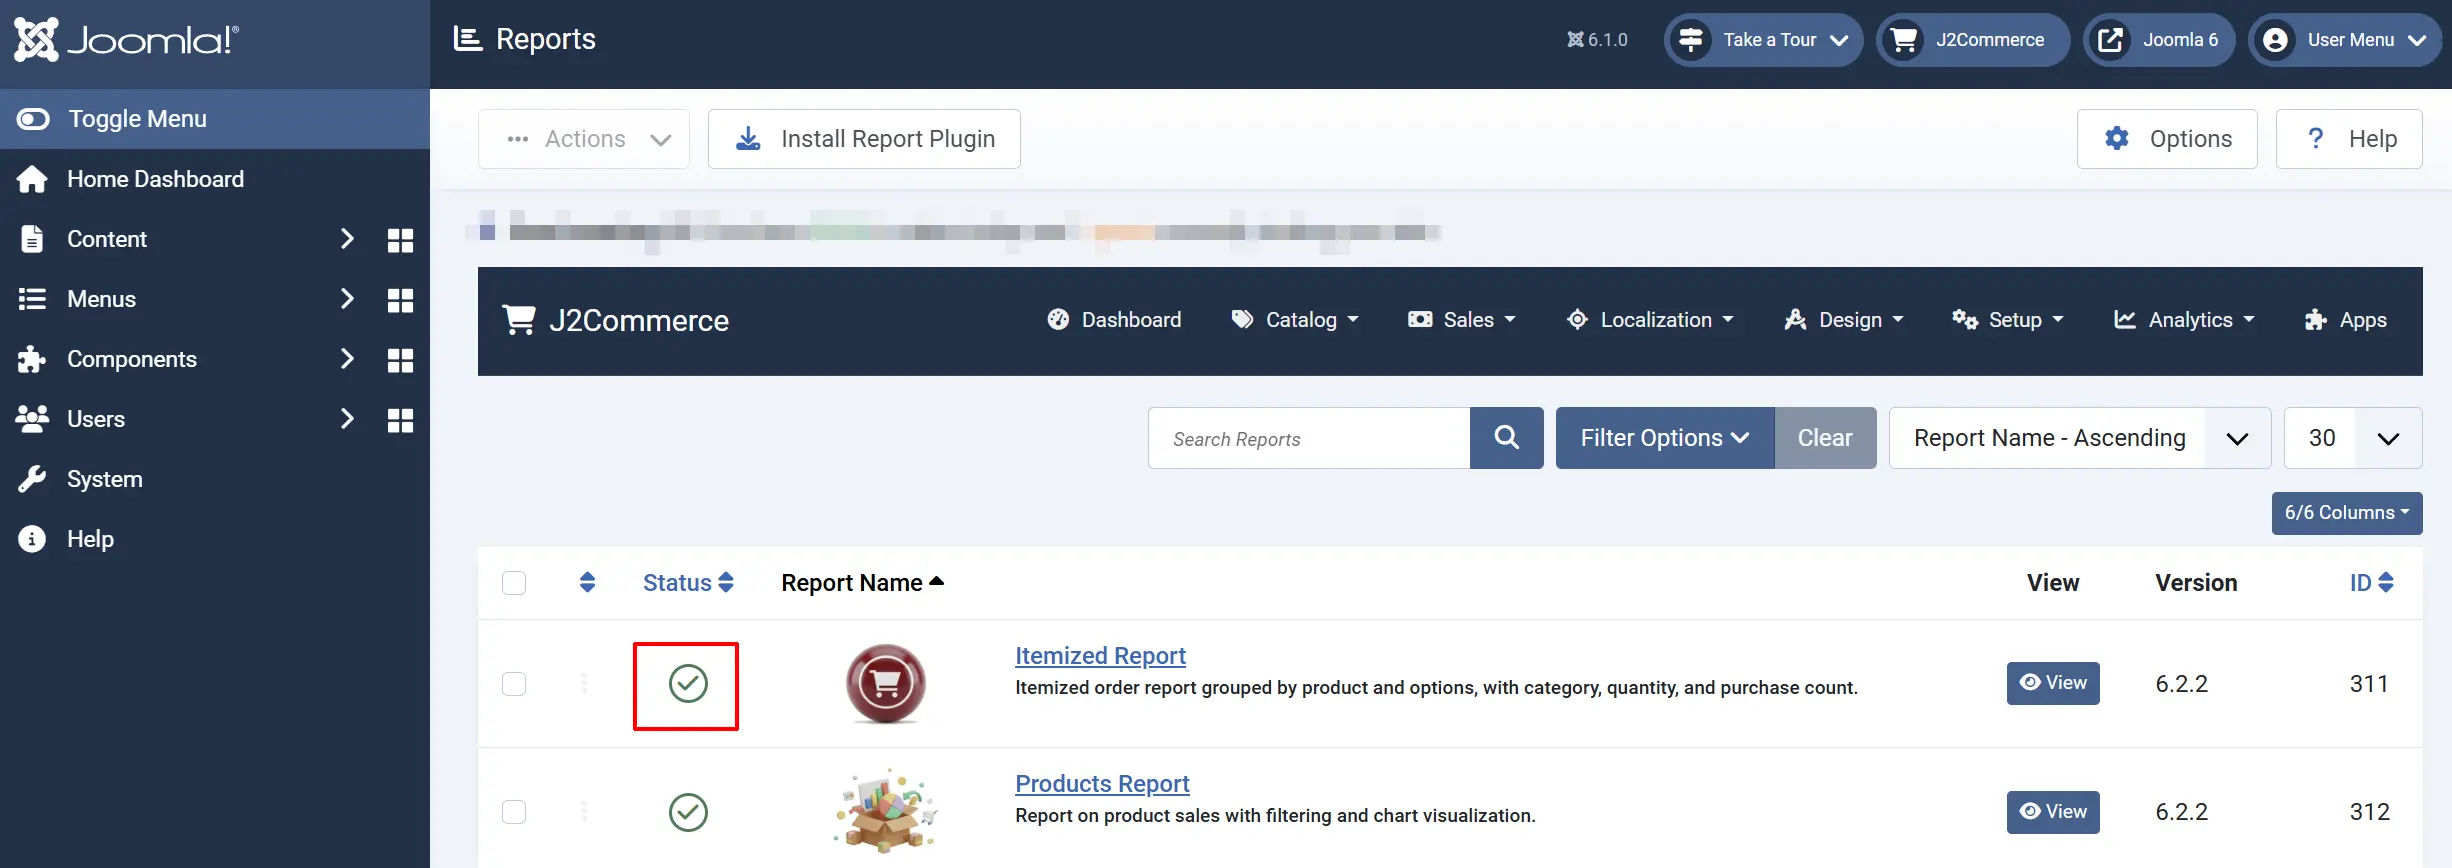Open the Products Report link
This screenshot has height=868, width=2452.
[x=1102, y=784]
